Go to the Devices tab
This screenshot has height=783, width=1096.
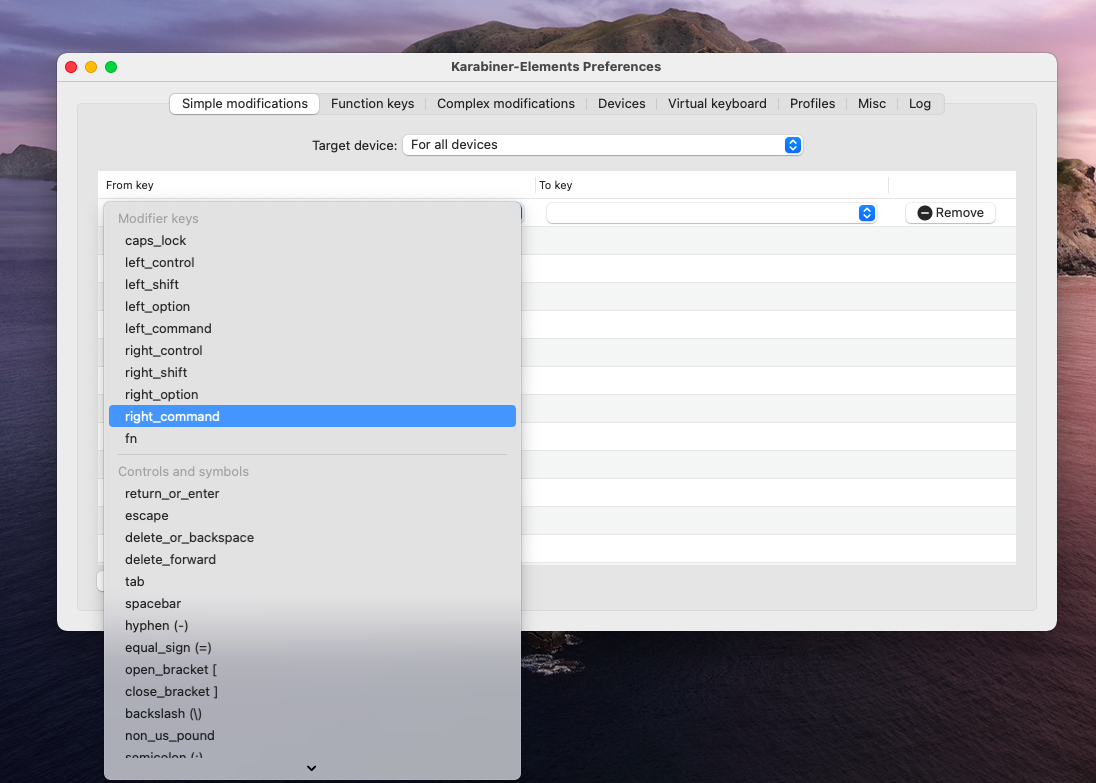pos(621,103)
